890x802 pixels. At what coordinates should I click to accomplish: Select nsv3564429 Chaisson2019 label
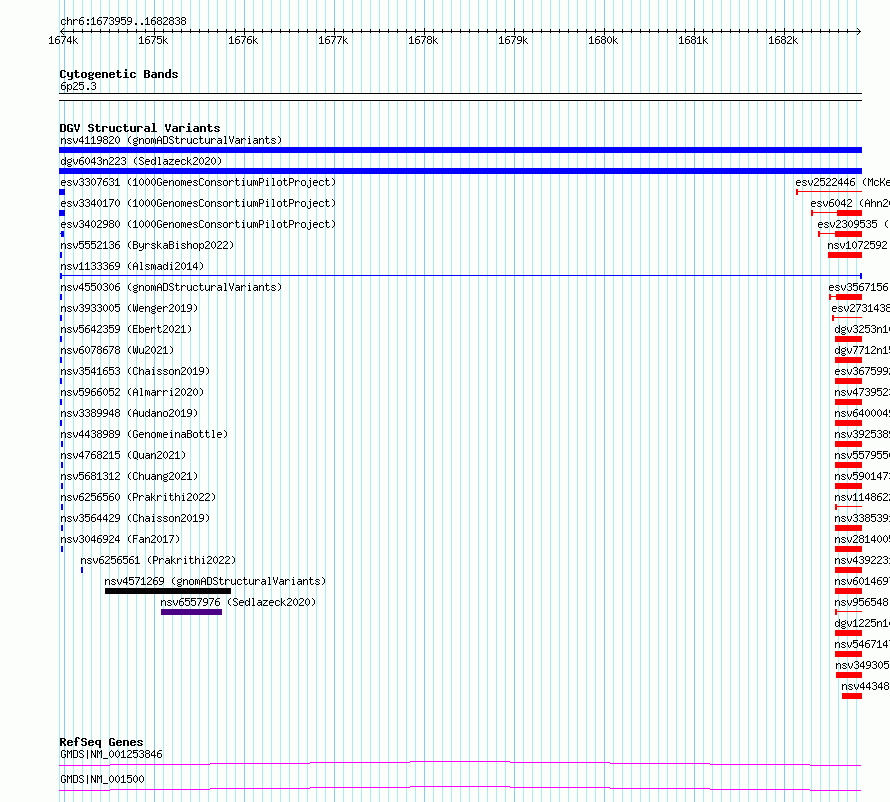(135, 518)
